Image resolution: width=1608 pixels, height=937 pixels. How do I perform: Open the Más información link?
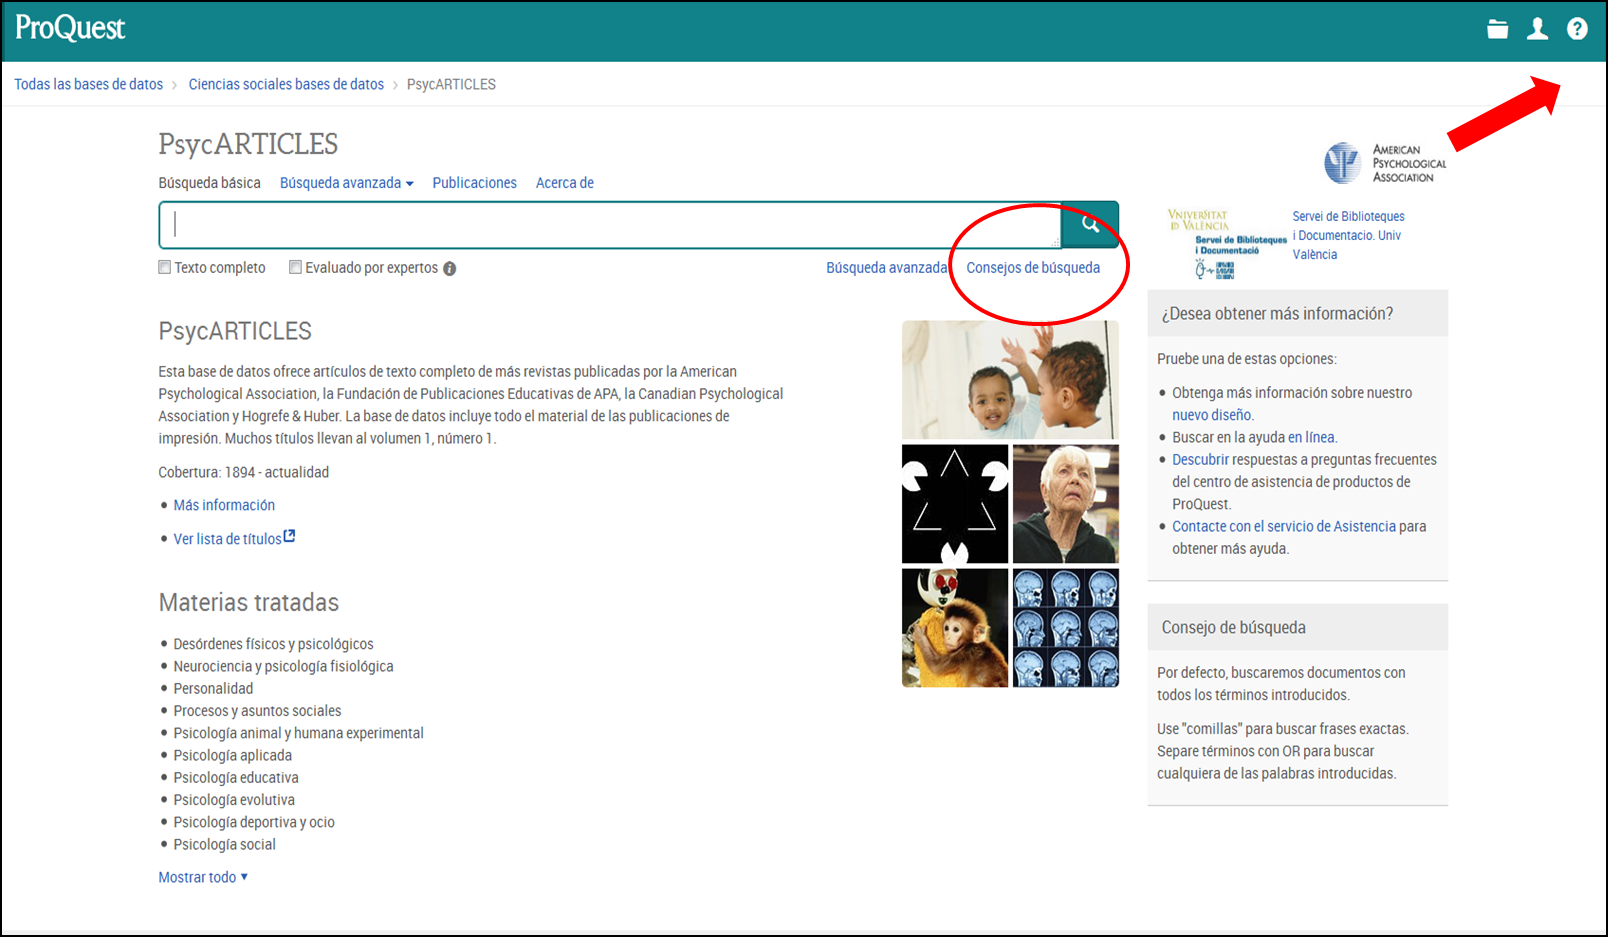(224, 505)
